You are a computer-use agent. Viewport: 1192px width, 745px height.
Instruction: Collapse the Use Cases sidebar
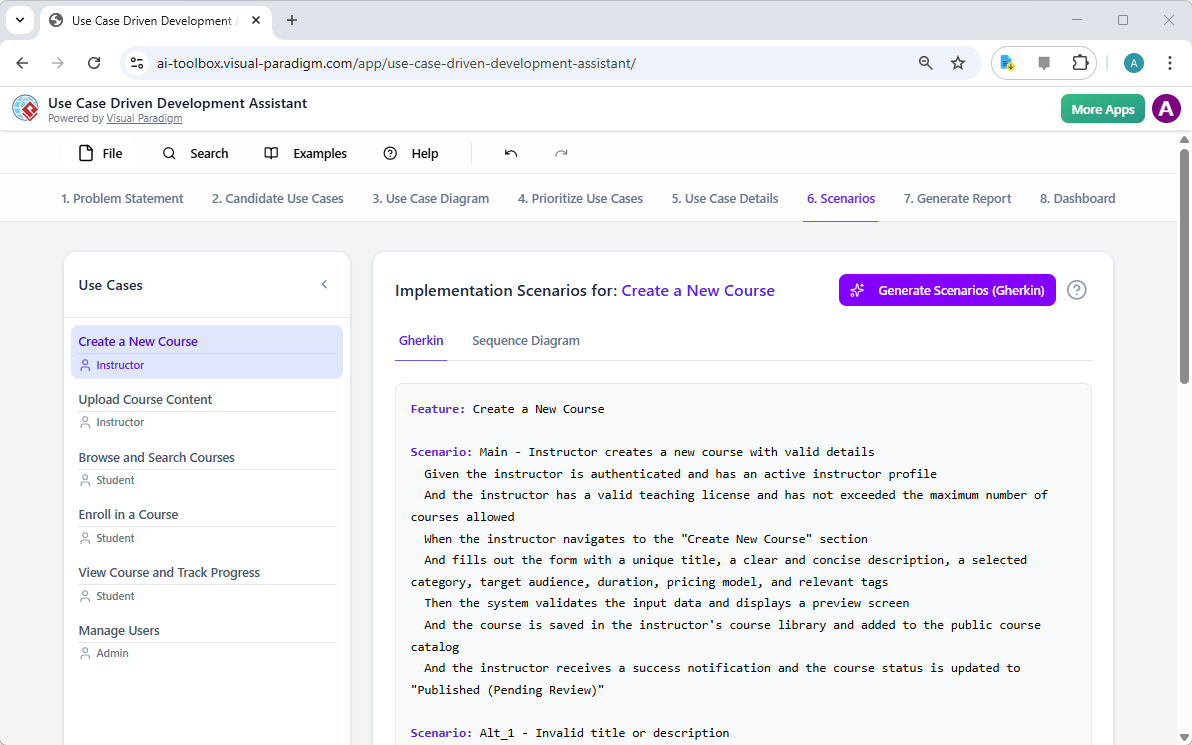point(324,284)
